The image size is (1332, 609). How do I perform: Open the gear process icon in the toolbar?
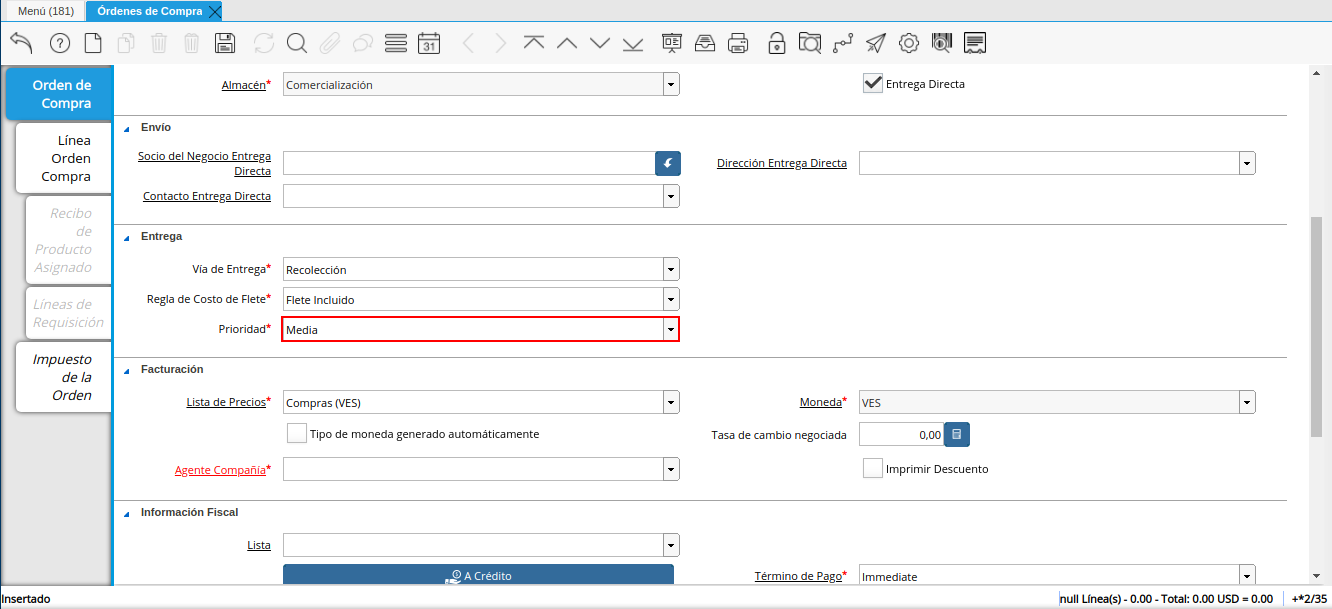pos(908,43)
